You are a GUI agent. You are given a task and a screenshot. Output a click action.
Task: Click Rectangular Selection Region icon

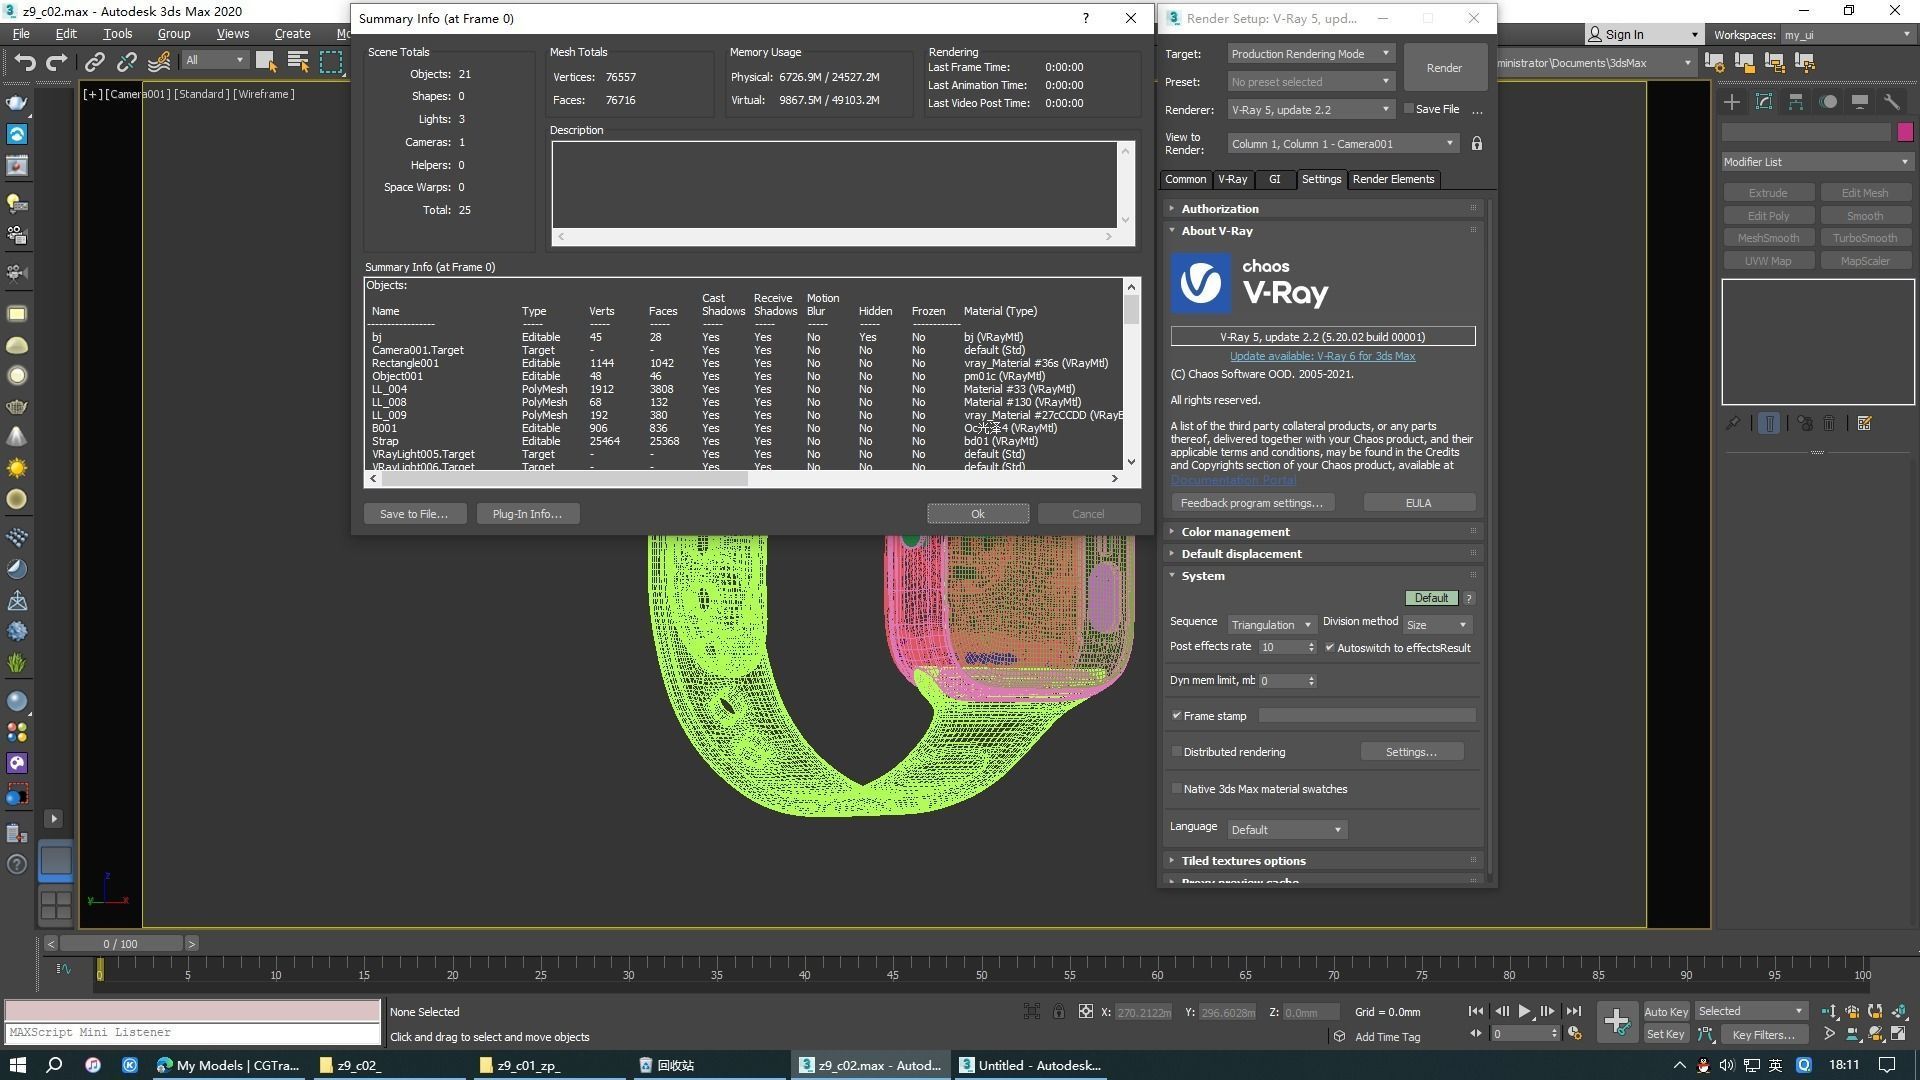click(x=331, y=62)
